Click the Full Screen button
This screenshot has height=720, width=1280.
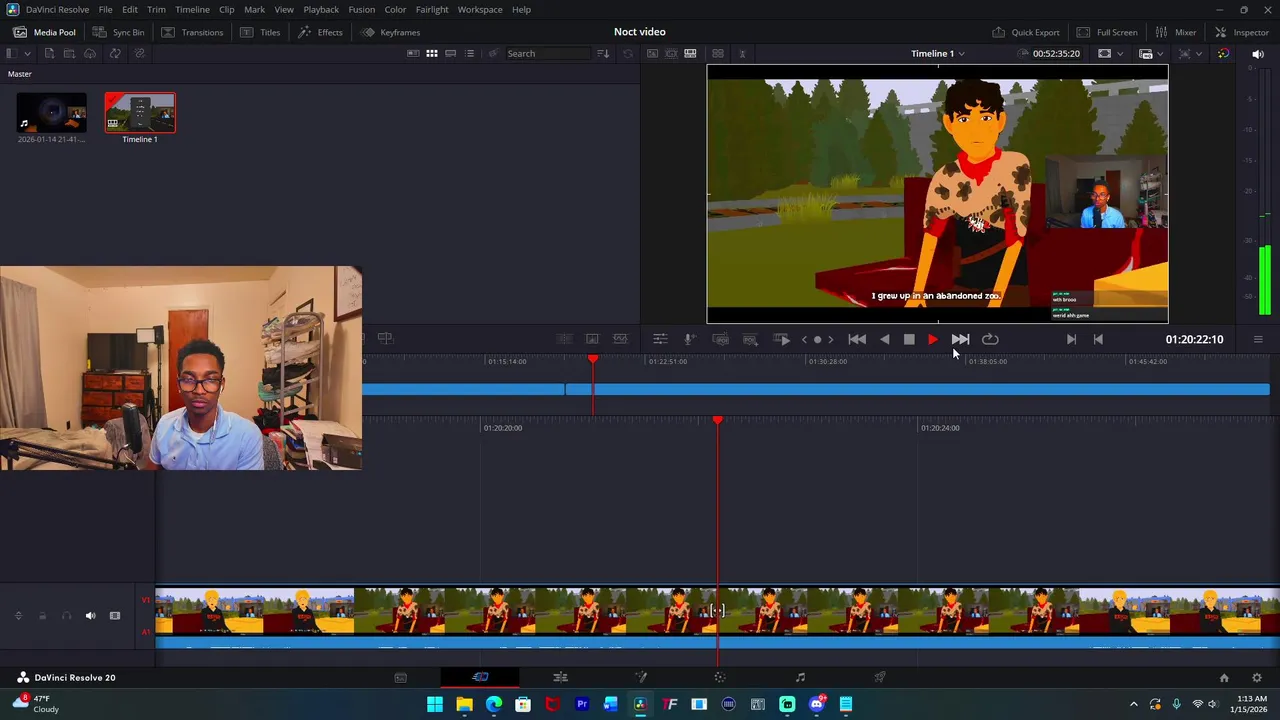click(x=1107, y=32)
